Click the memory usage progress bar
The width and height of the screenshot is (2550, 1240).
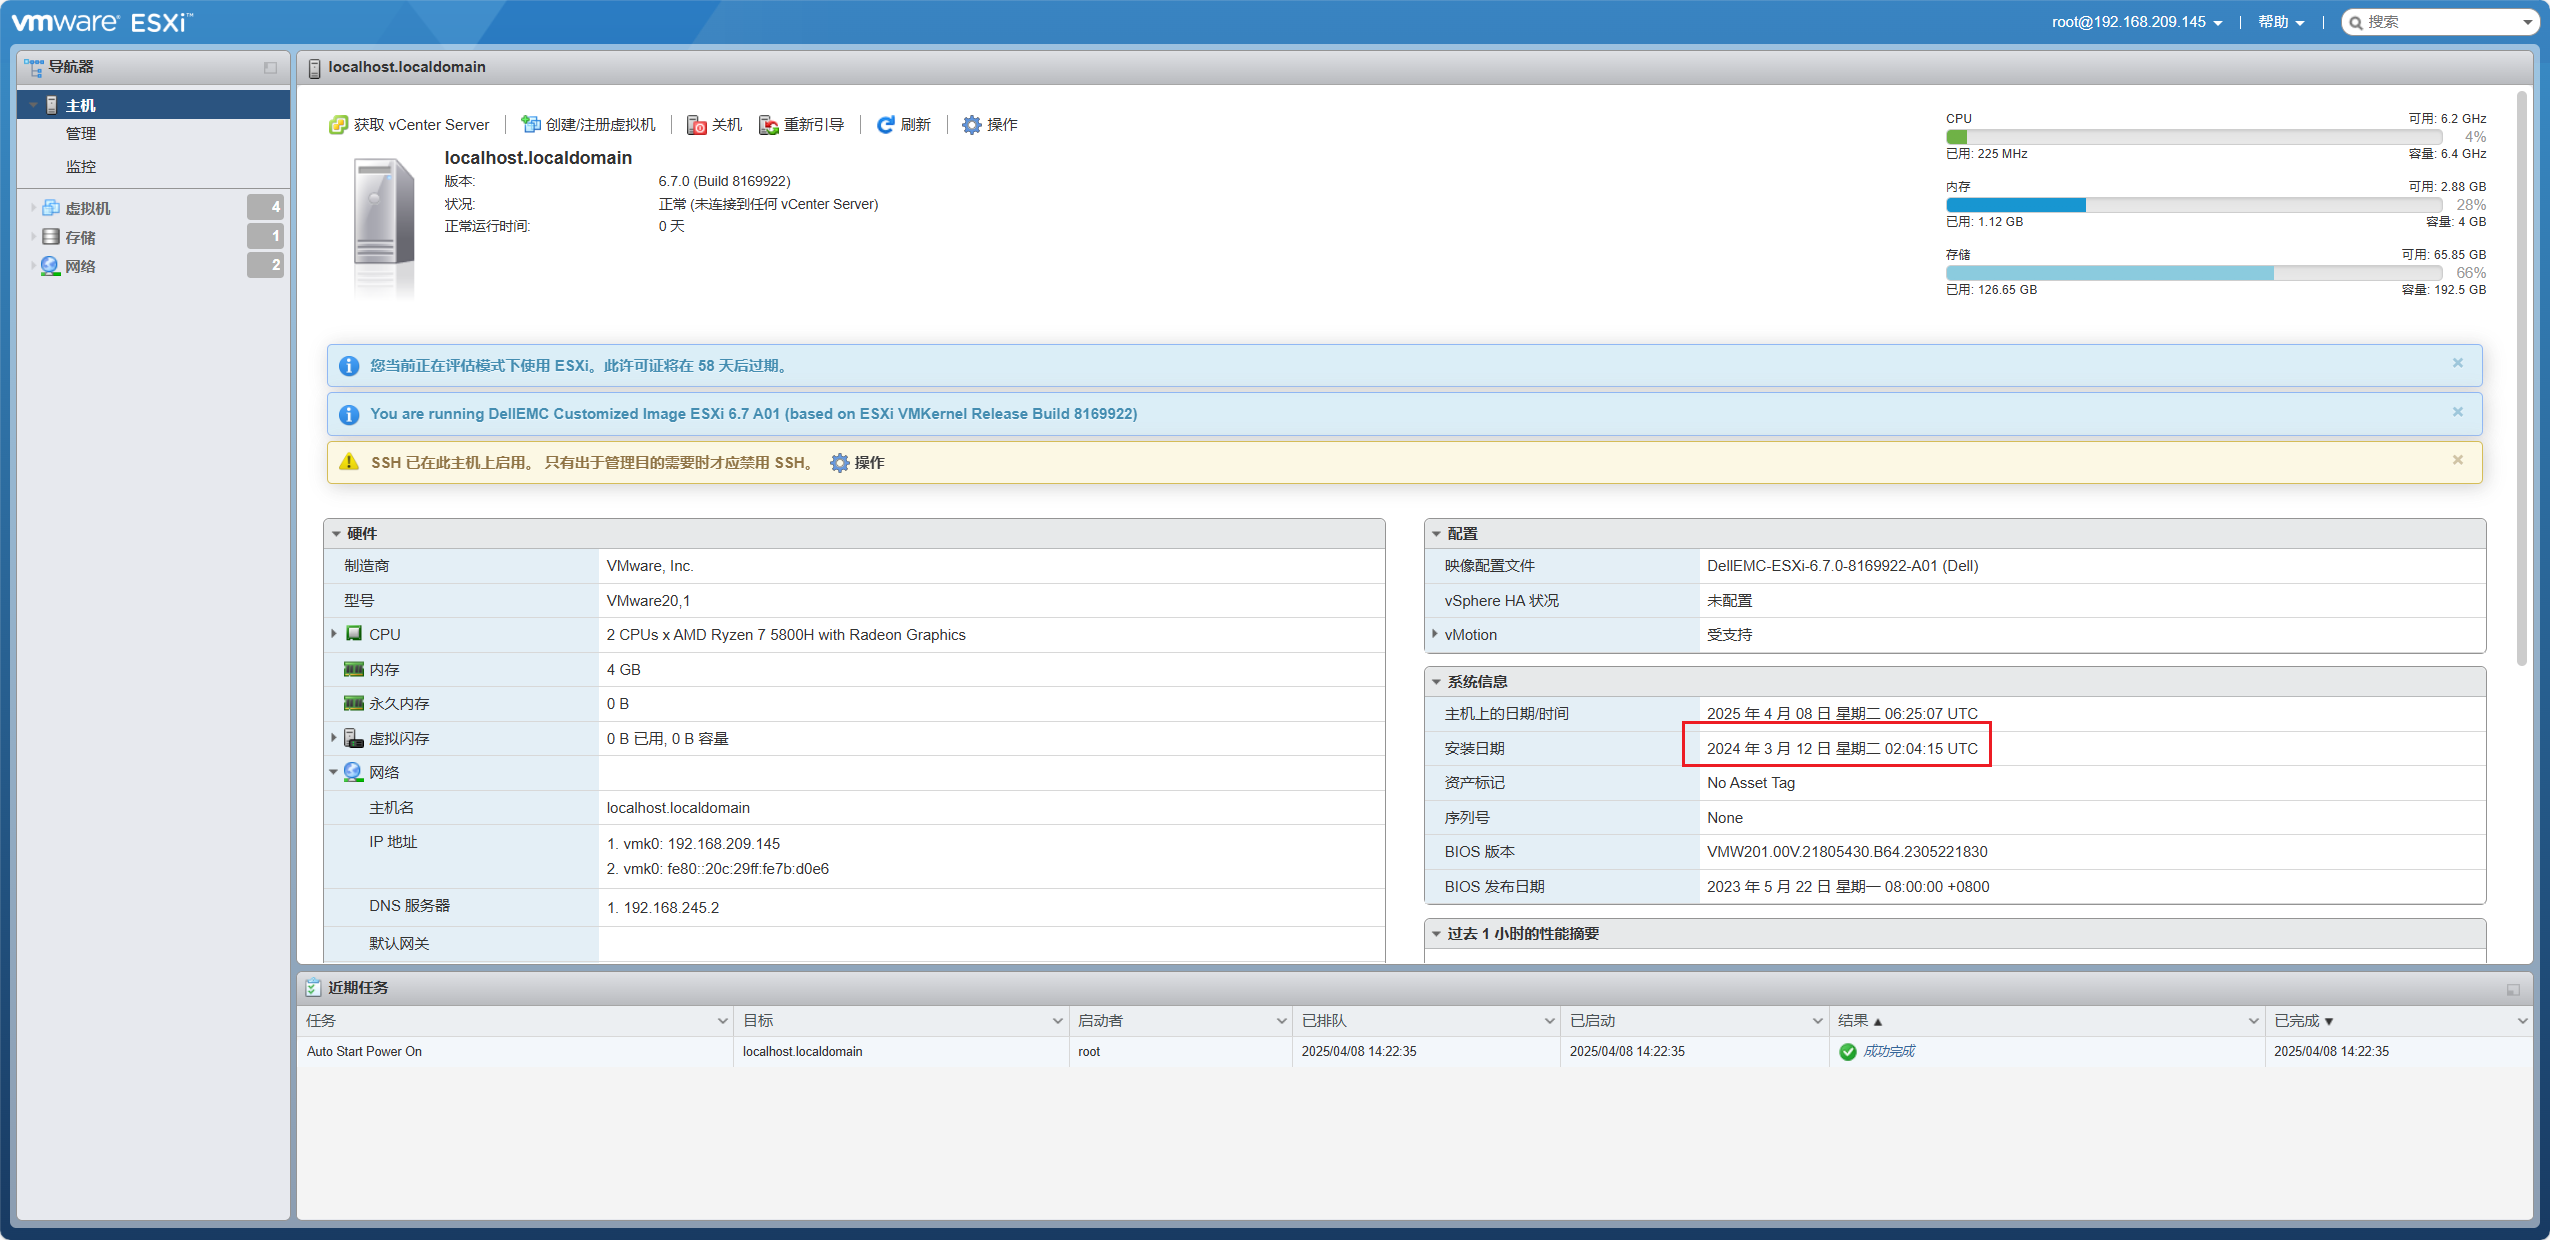[2194, 205]
